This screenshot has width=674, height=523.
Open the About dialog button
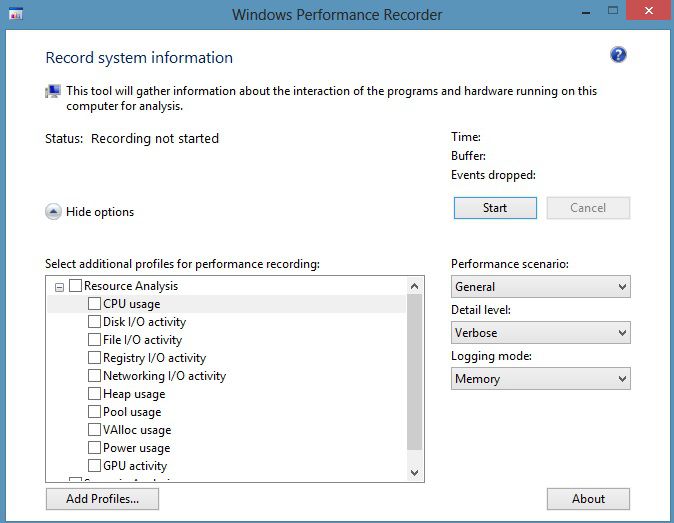(588, 499)
